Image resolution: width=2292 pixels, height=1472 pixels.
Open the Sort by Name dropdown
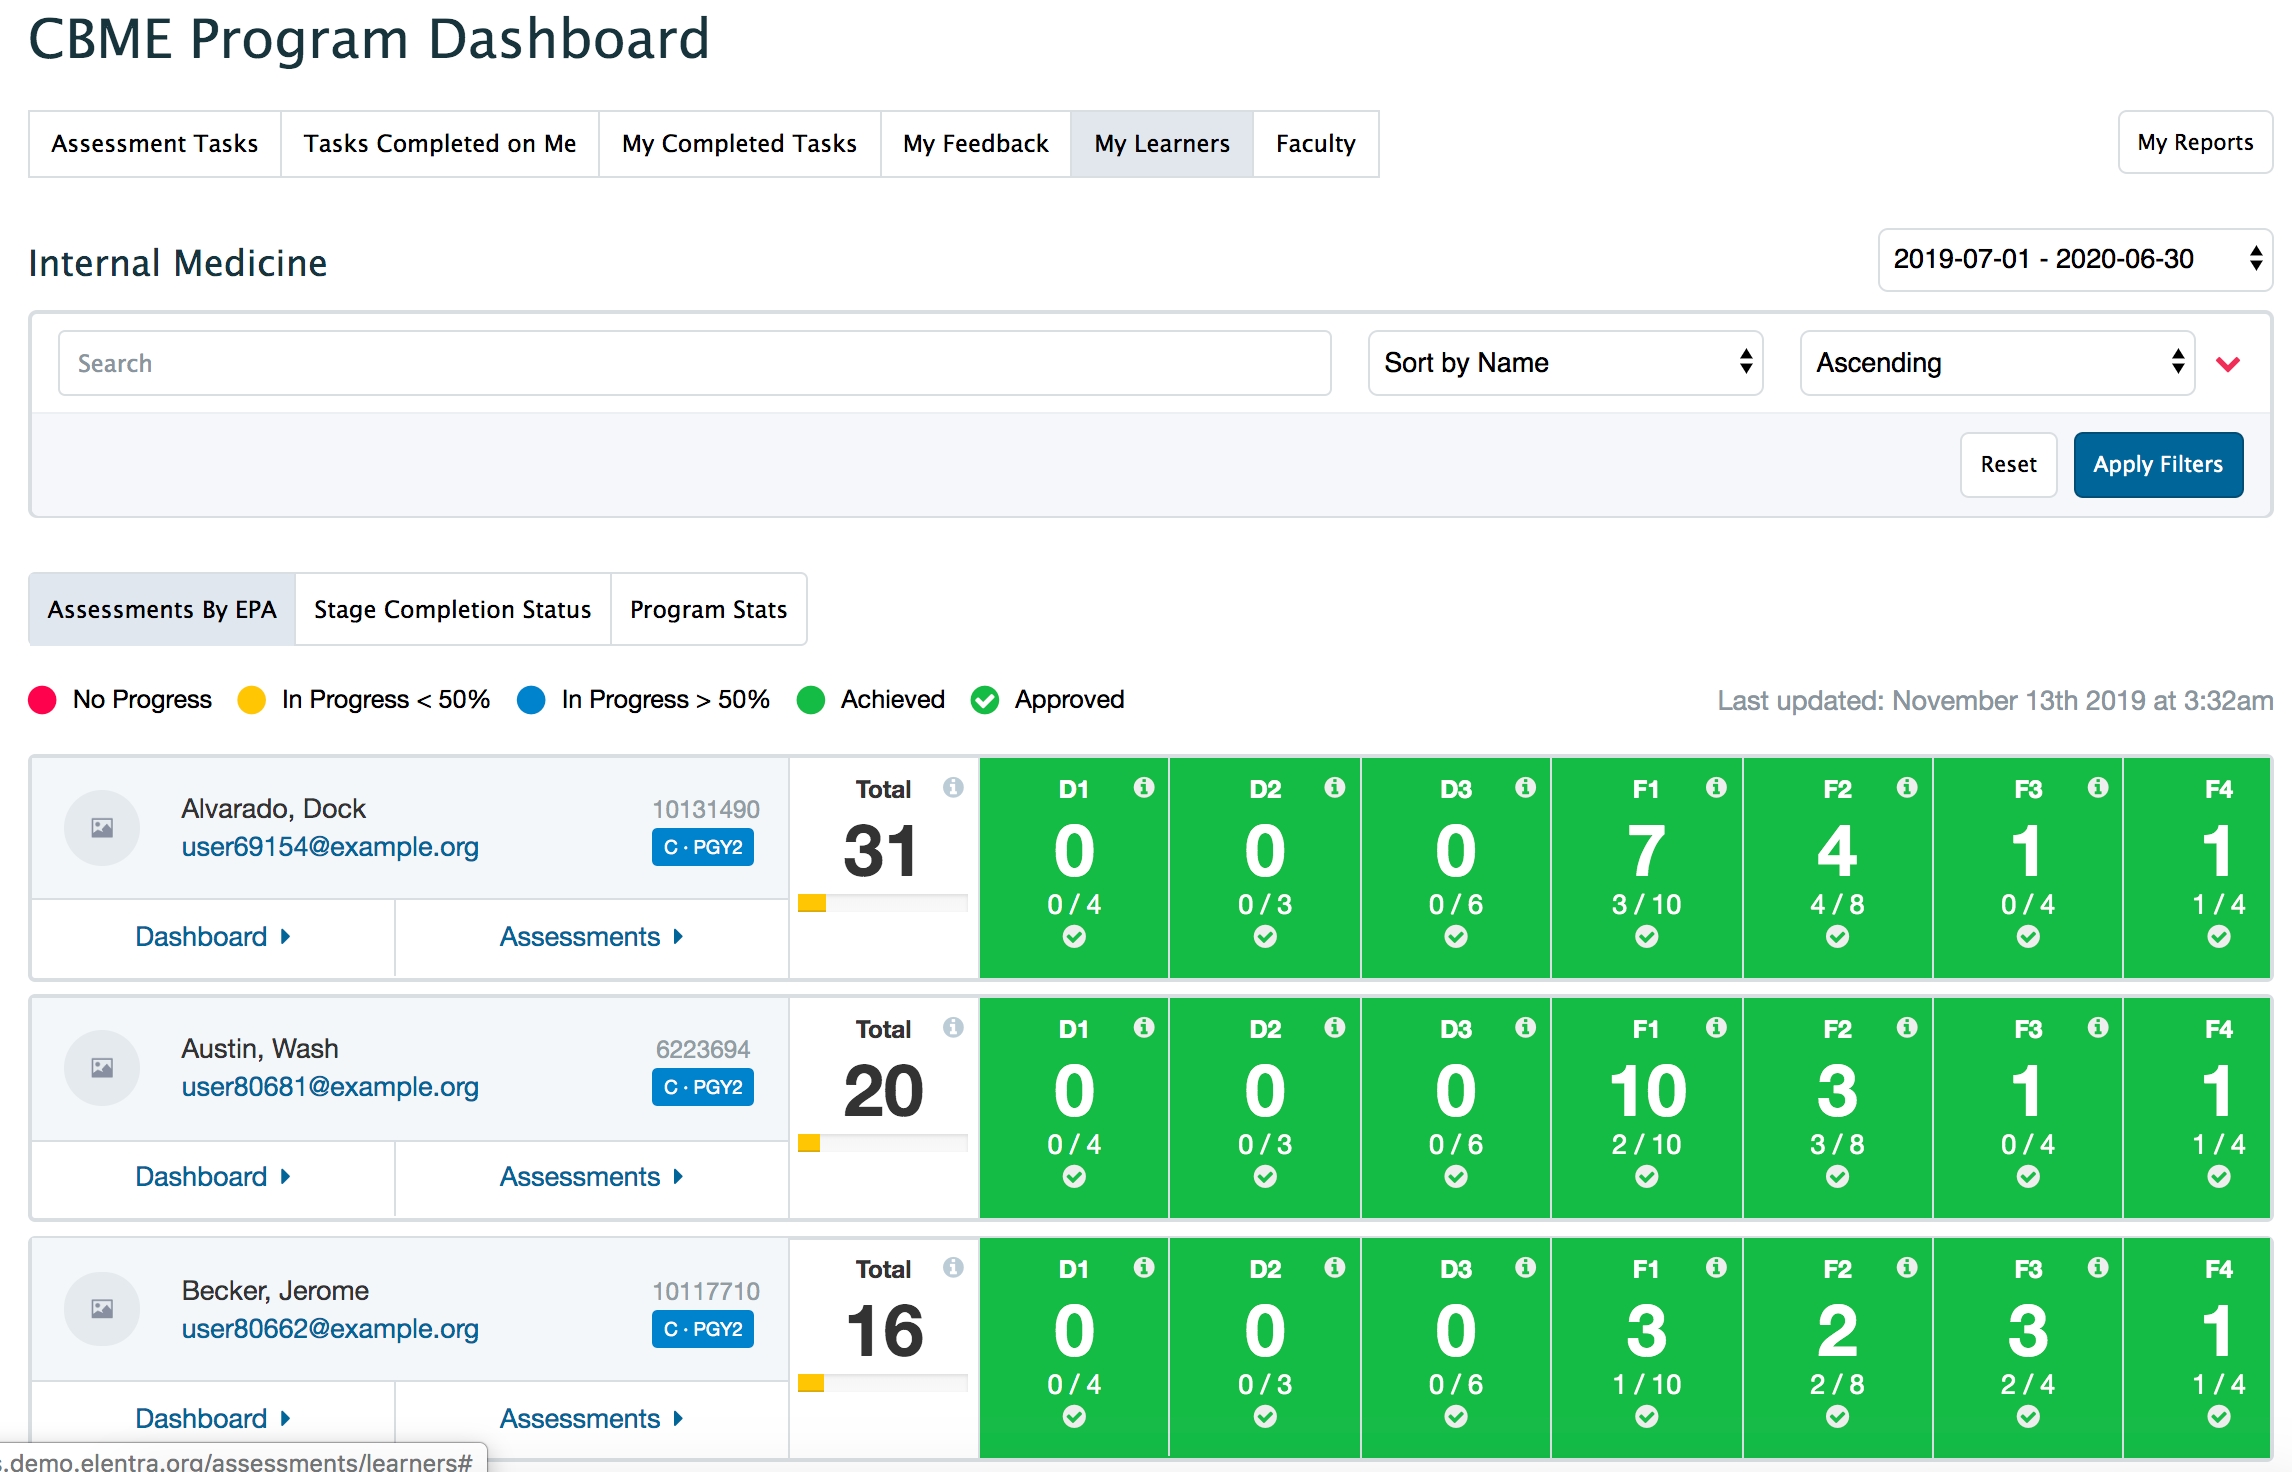1565,363
